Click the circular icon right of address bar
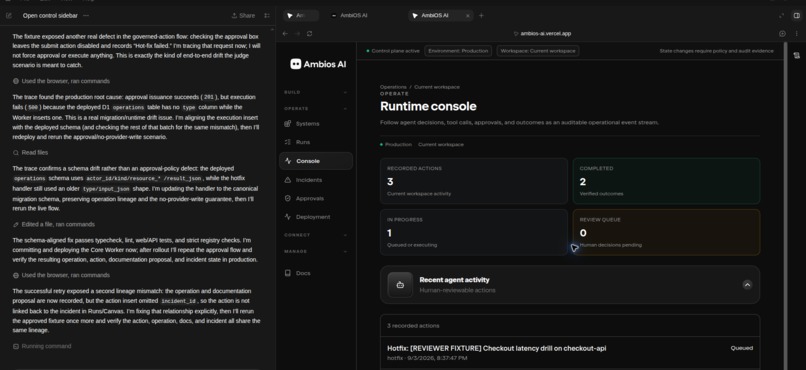Screen dimensions: 806x370 click(x=782, y=33)
